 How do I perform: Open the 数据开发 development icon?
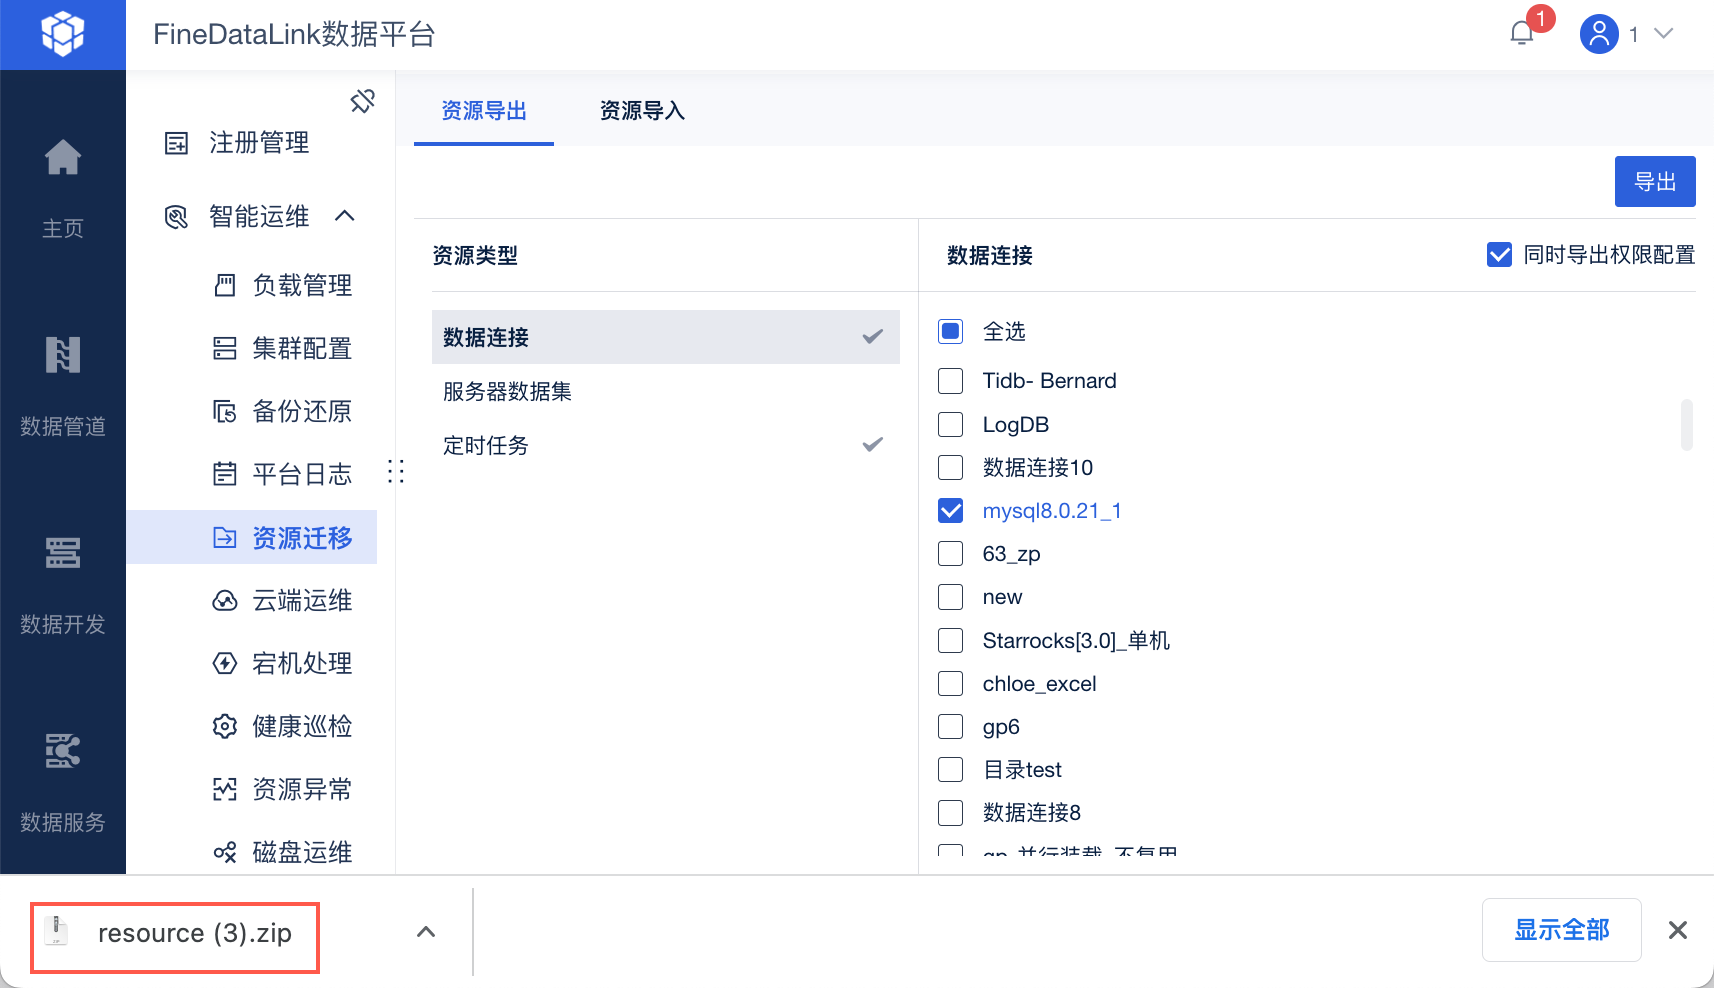(x=63, y=553)
